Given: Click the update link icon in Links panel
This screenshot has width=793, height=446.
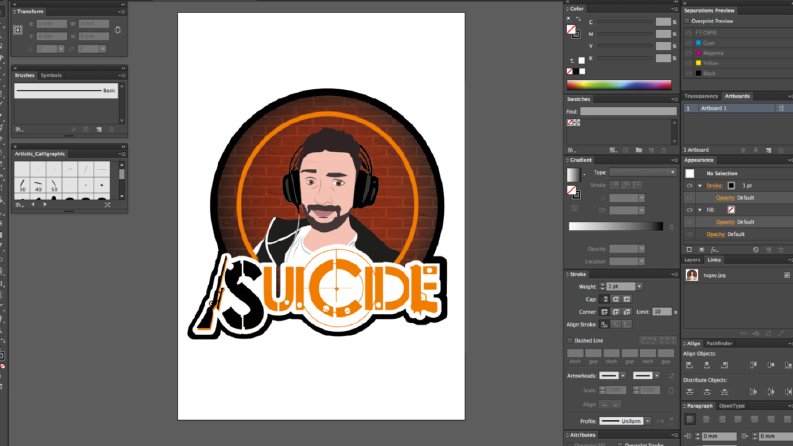Looking at the screenshot, I should [x=768, y=334].
